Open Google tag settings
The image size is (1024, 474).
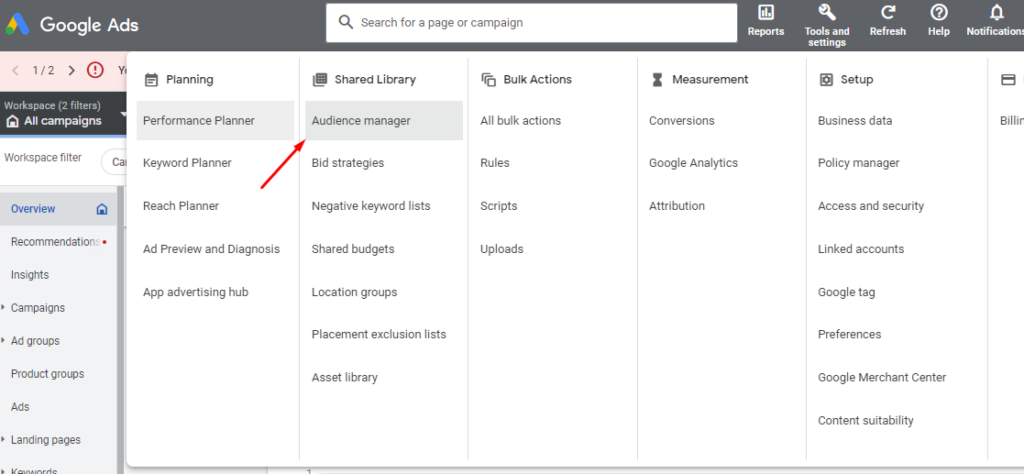tap(846, 292)
